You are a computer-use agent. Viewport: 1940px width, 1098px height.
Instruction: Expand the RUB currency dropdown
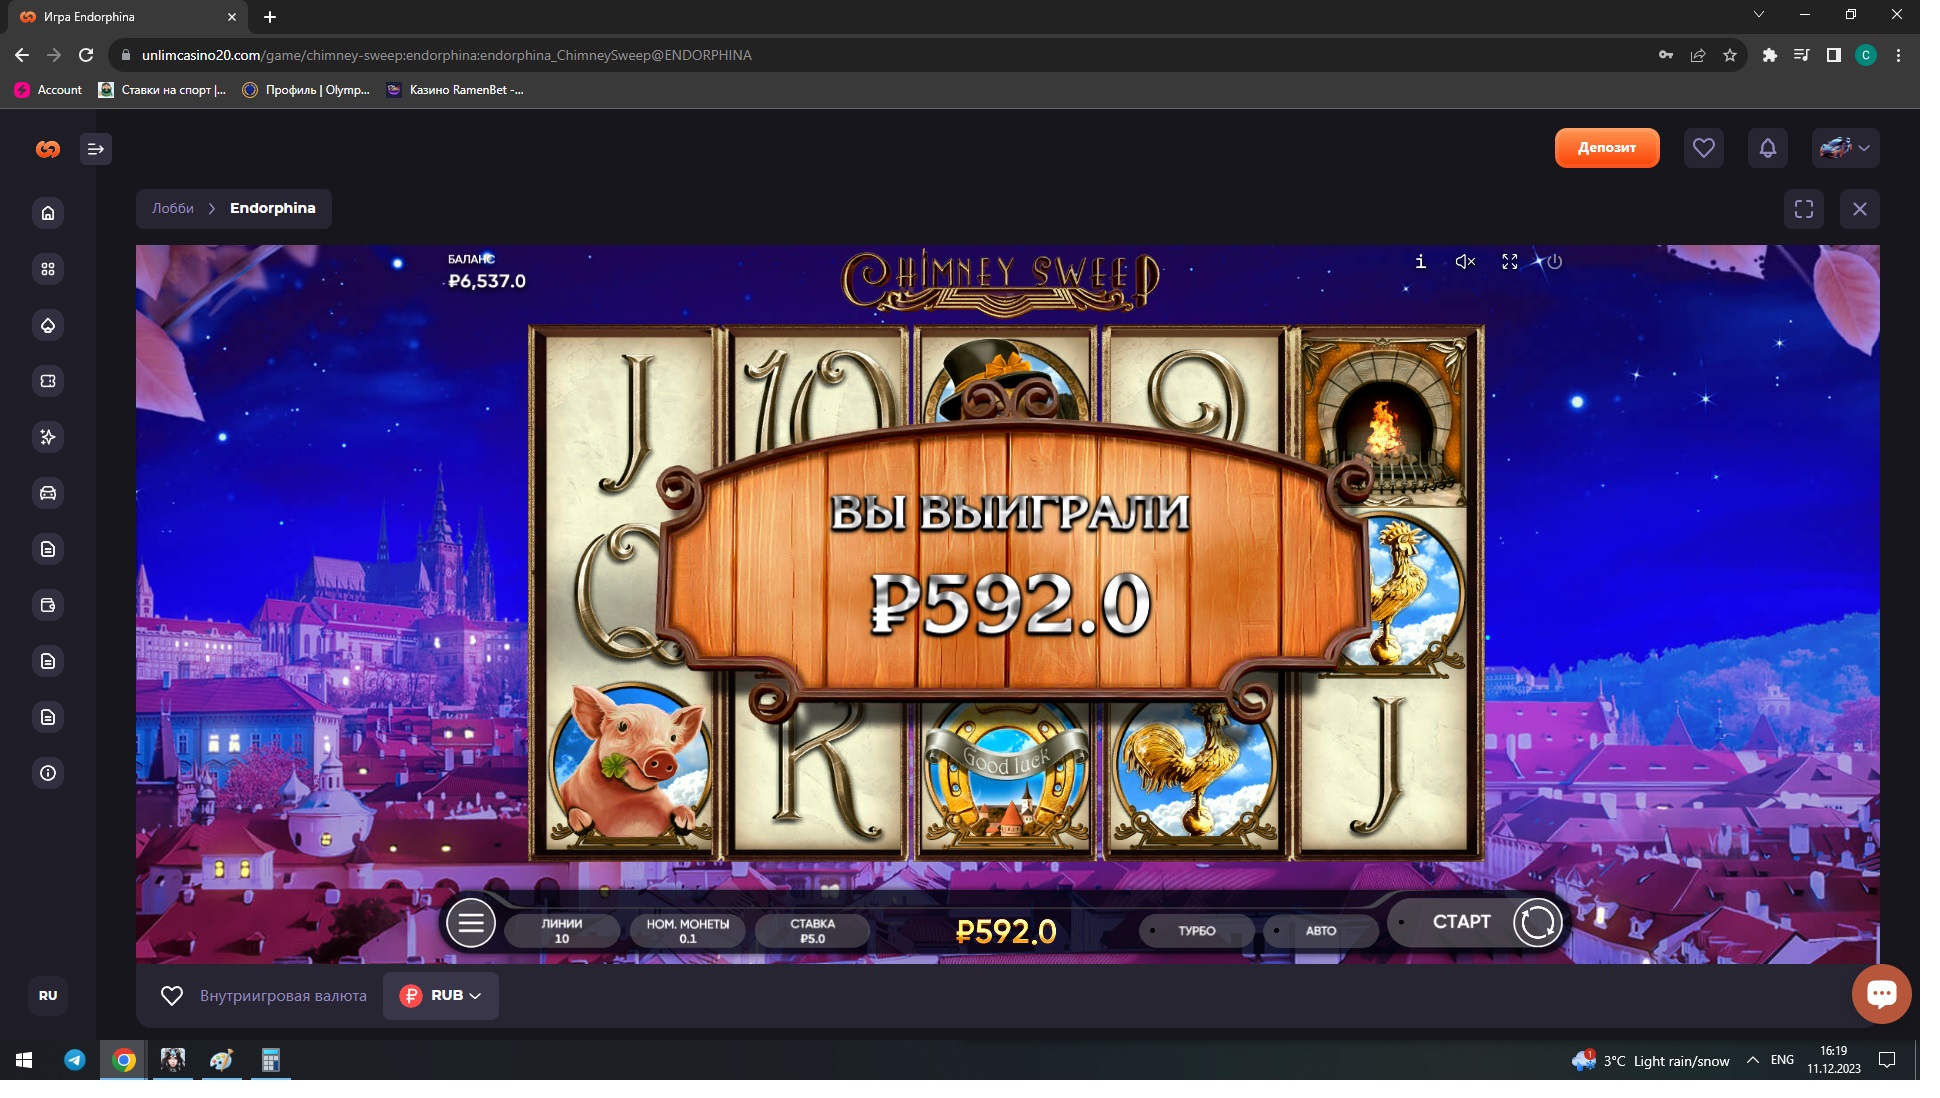[441, 996]
